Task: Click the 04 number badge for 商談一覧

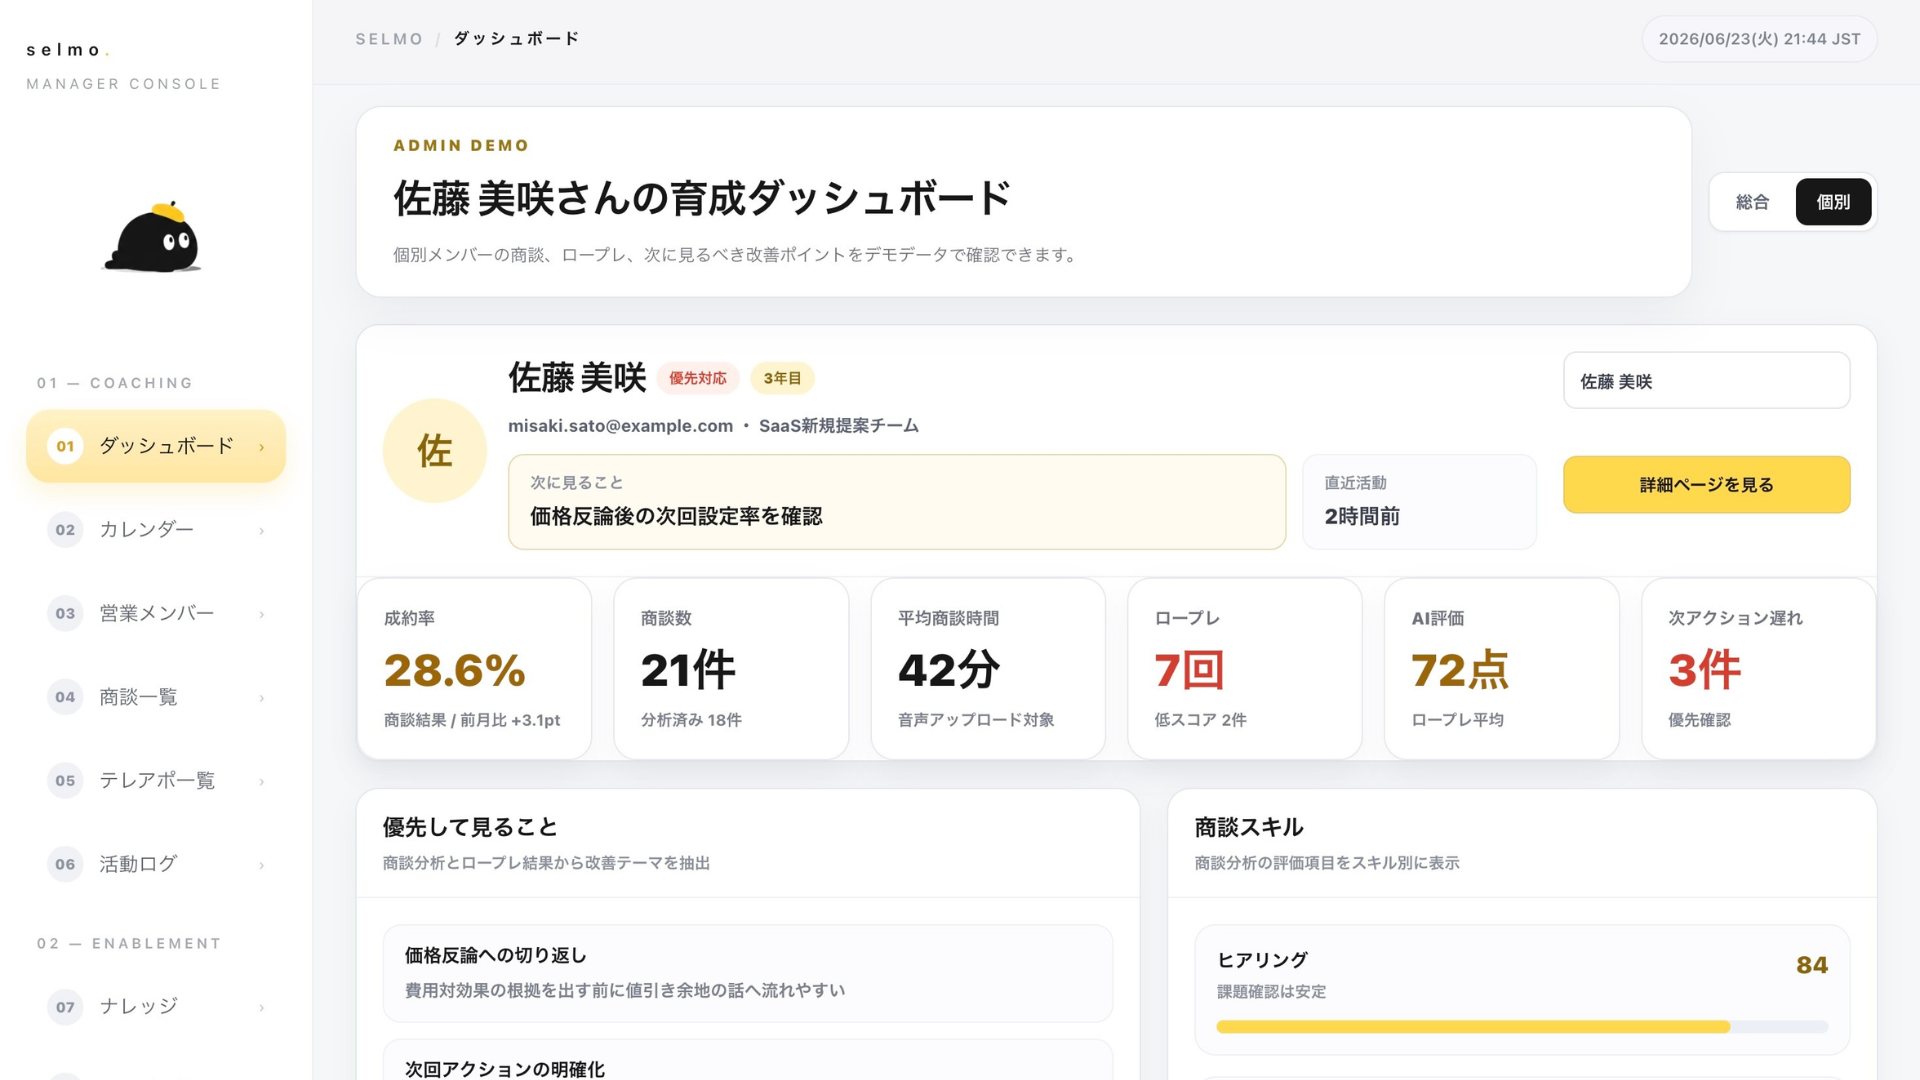Action: pos(65,697)
